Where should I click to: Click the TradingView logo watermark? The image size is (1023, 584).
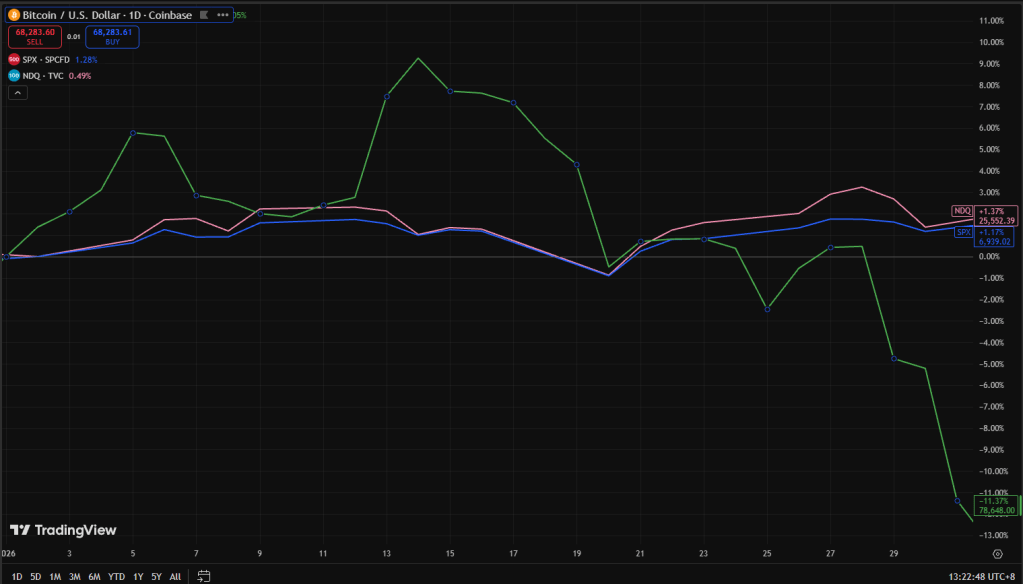click(x=63, y=530)
